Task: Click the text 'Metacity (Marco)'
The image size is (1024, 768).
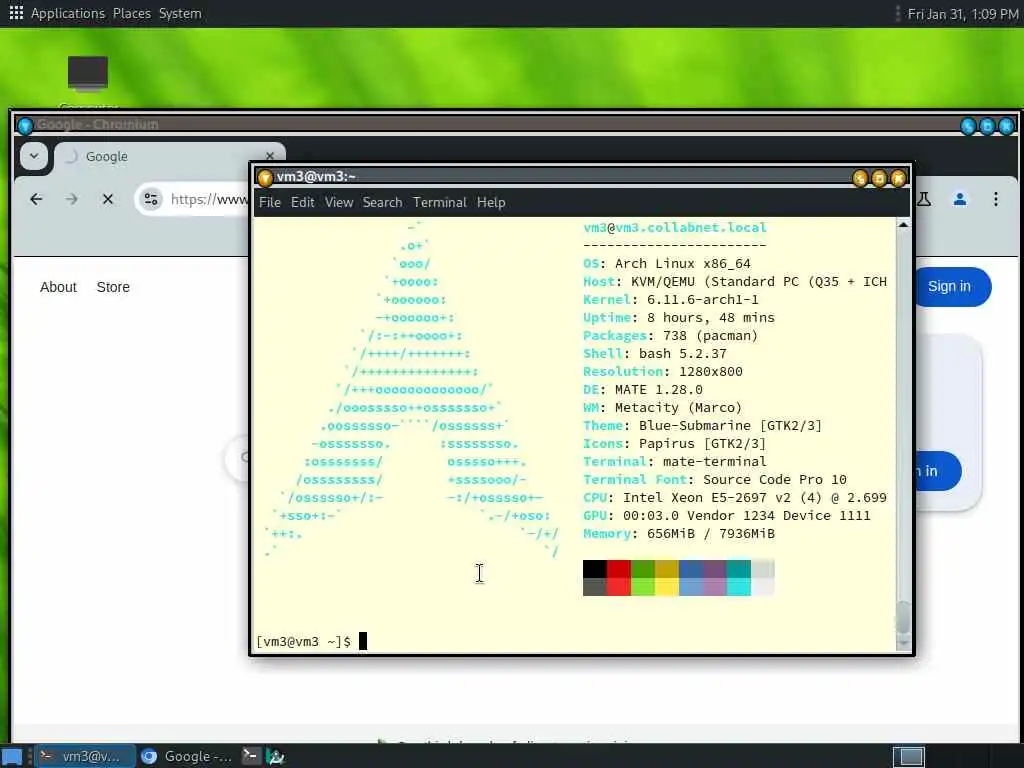Action: click(x=679, y=408)
